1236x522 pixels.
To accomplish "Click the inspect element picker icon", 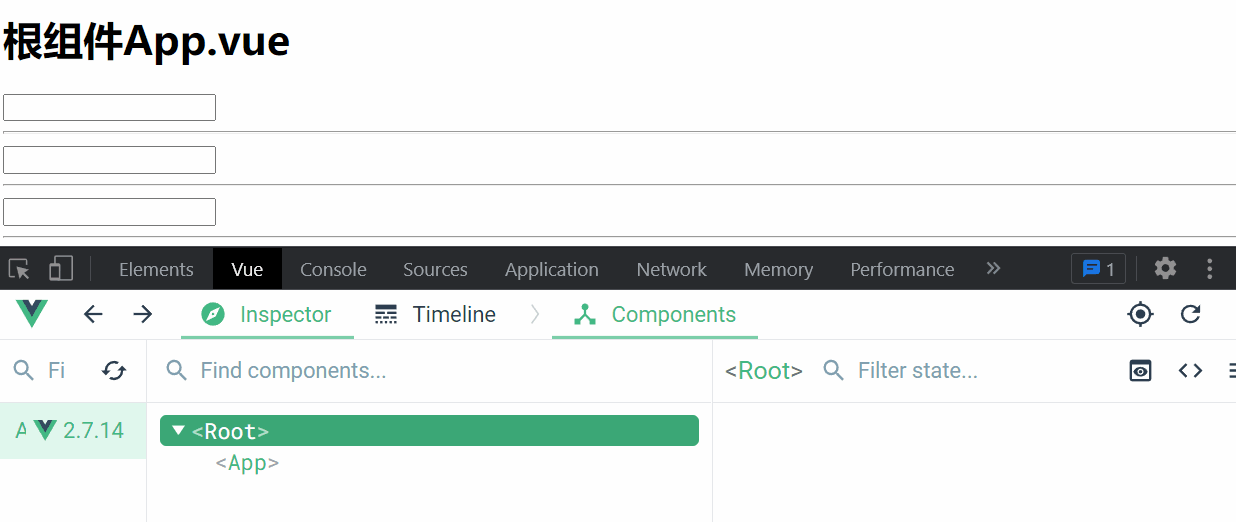I will 19,269.
